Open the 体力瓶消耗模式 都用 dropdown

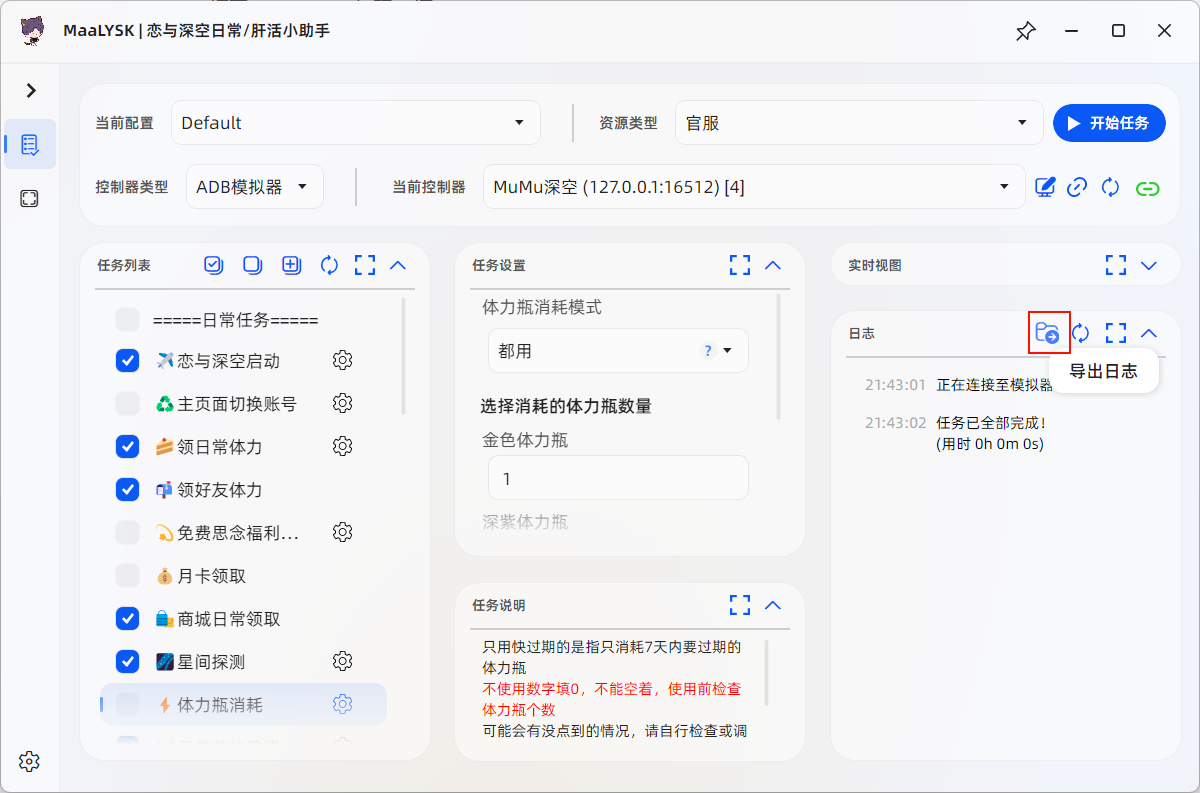coord(618,351)
